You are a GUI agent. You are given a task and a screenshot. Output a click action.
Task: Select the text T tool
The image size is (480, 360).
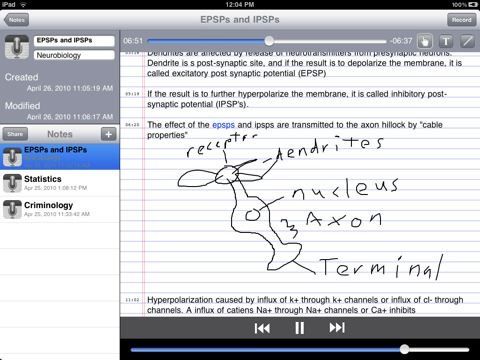[446, 41]
